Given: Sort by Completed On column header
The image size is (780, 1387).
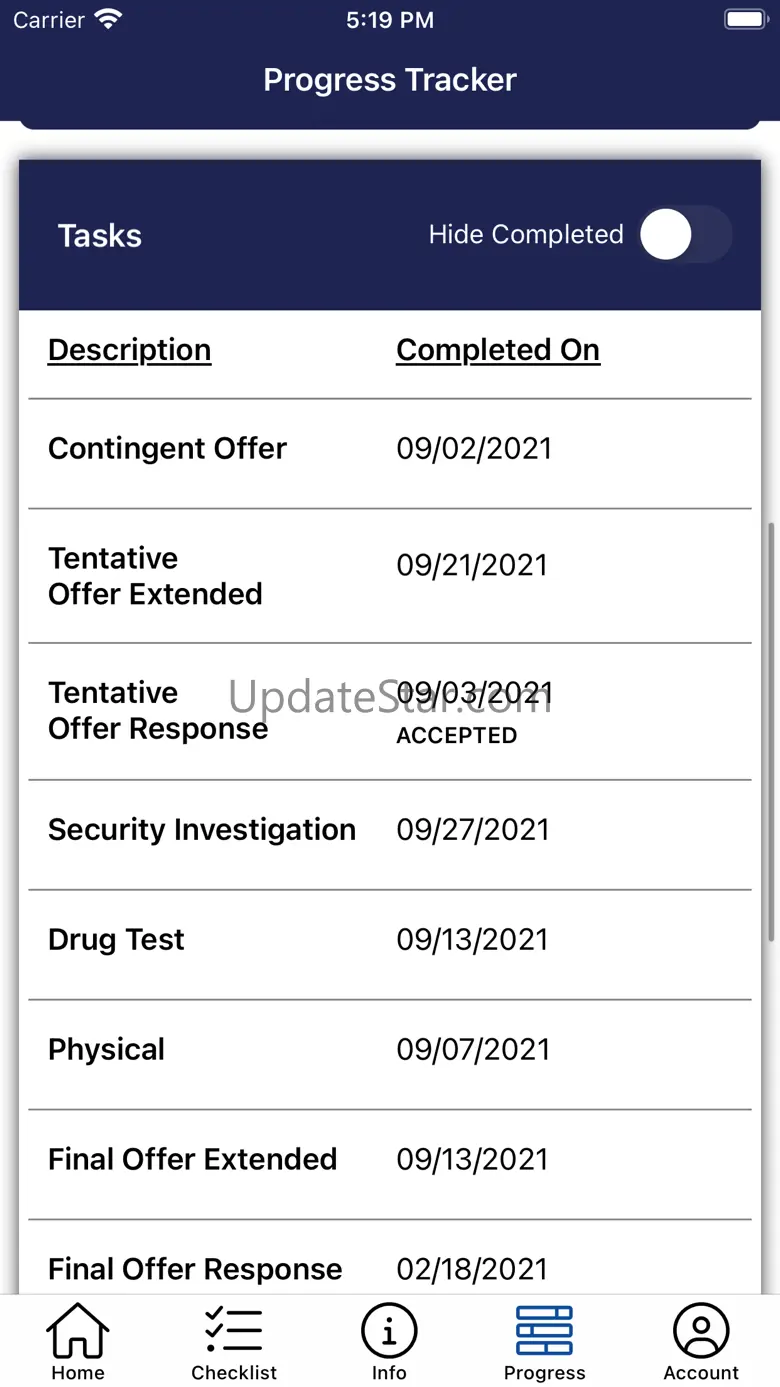Looking at the screenshot, I should (x=498, y=350).
